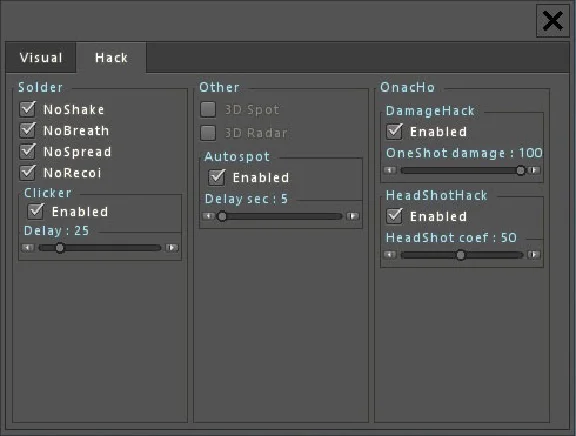Uncheck Autospot Enabled checkbox
Image resolution: width=576 pixels, height=436 pixels.
coord(217,177)
